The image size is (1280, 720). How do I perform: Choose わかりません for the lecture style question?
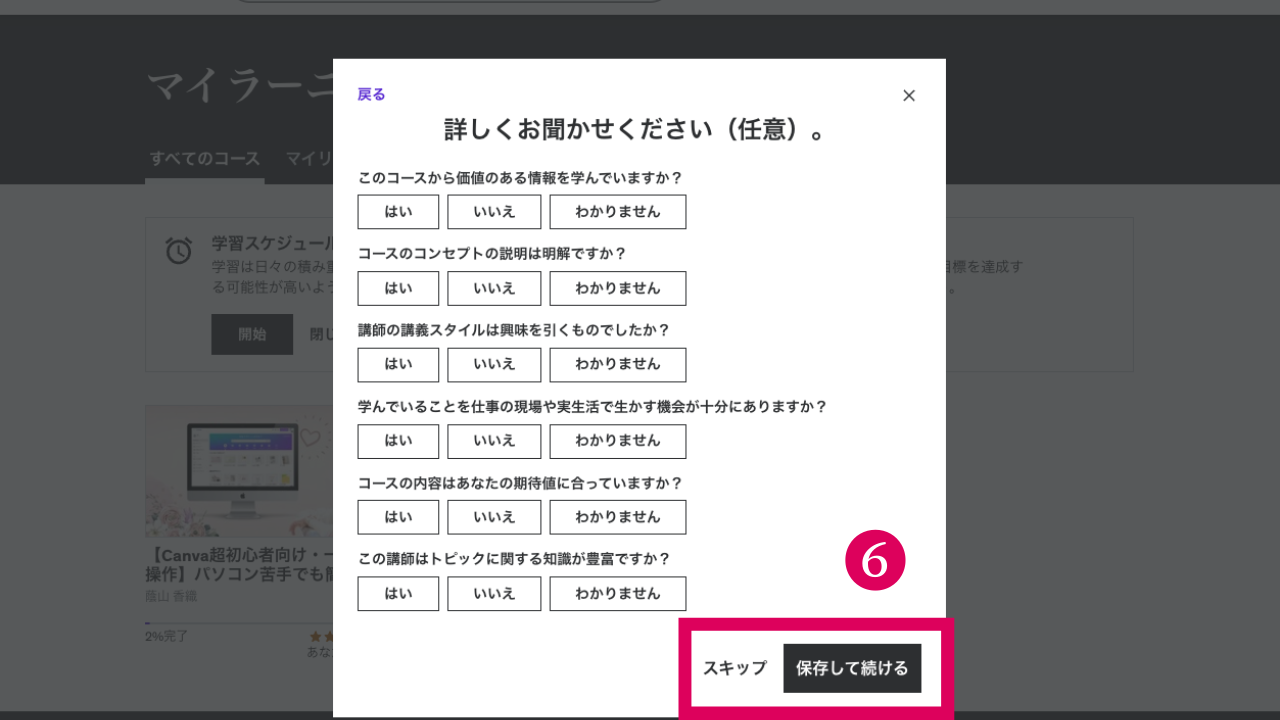point(617,364)
